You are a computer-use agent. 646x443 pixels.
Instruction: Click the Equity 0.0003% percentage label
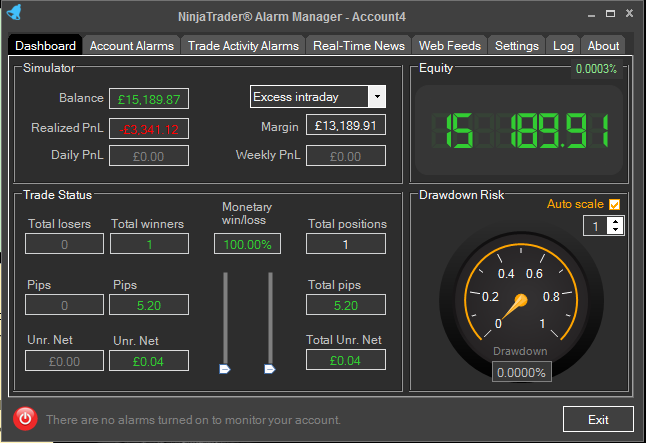[596, 68]
